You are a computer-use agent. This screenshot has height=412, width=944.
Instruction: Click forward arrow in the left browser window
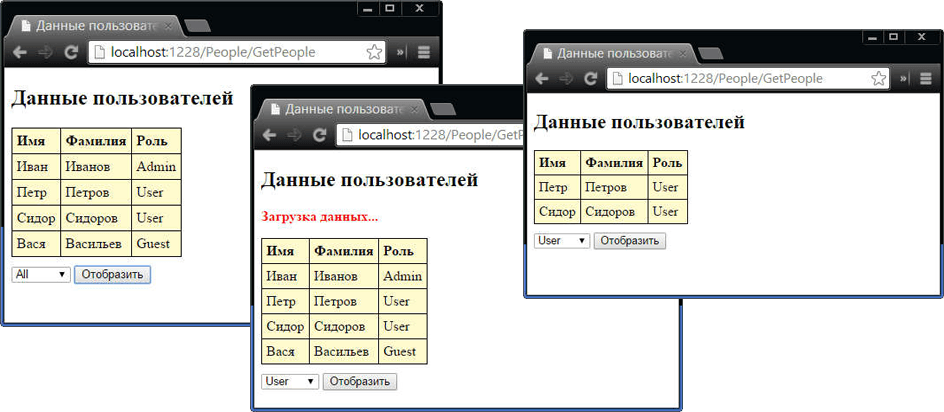[x=45, y=52]
